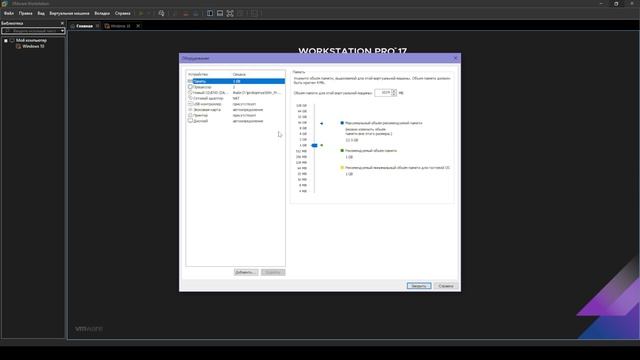Open the snapshot manager toolbar icon
The height and width of the screenshot is (360, 640).
(196, 13)
